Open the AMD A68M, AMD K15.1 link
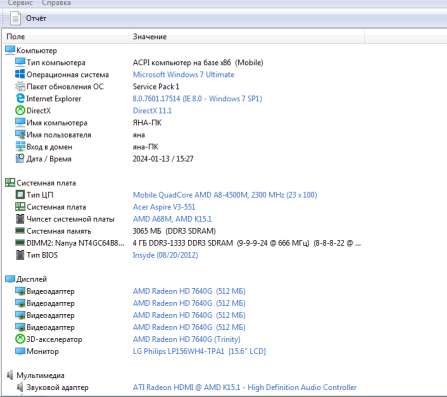Image resolution: width=447 pixels, height=397 pixels. pos(172,219)
